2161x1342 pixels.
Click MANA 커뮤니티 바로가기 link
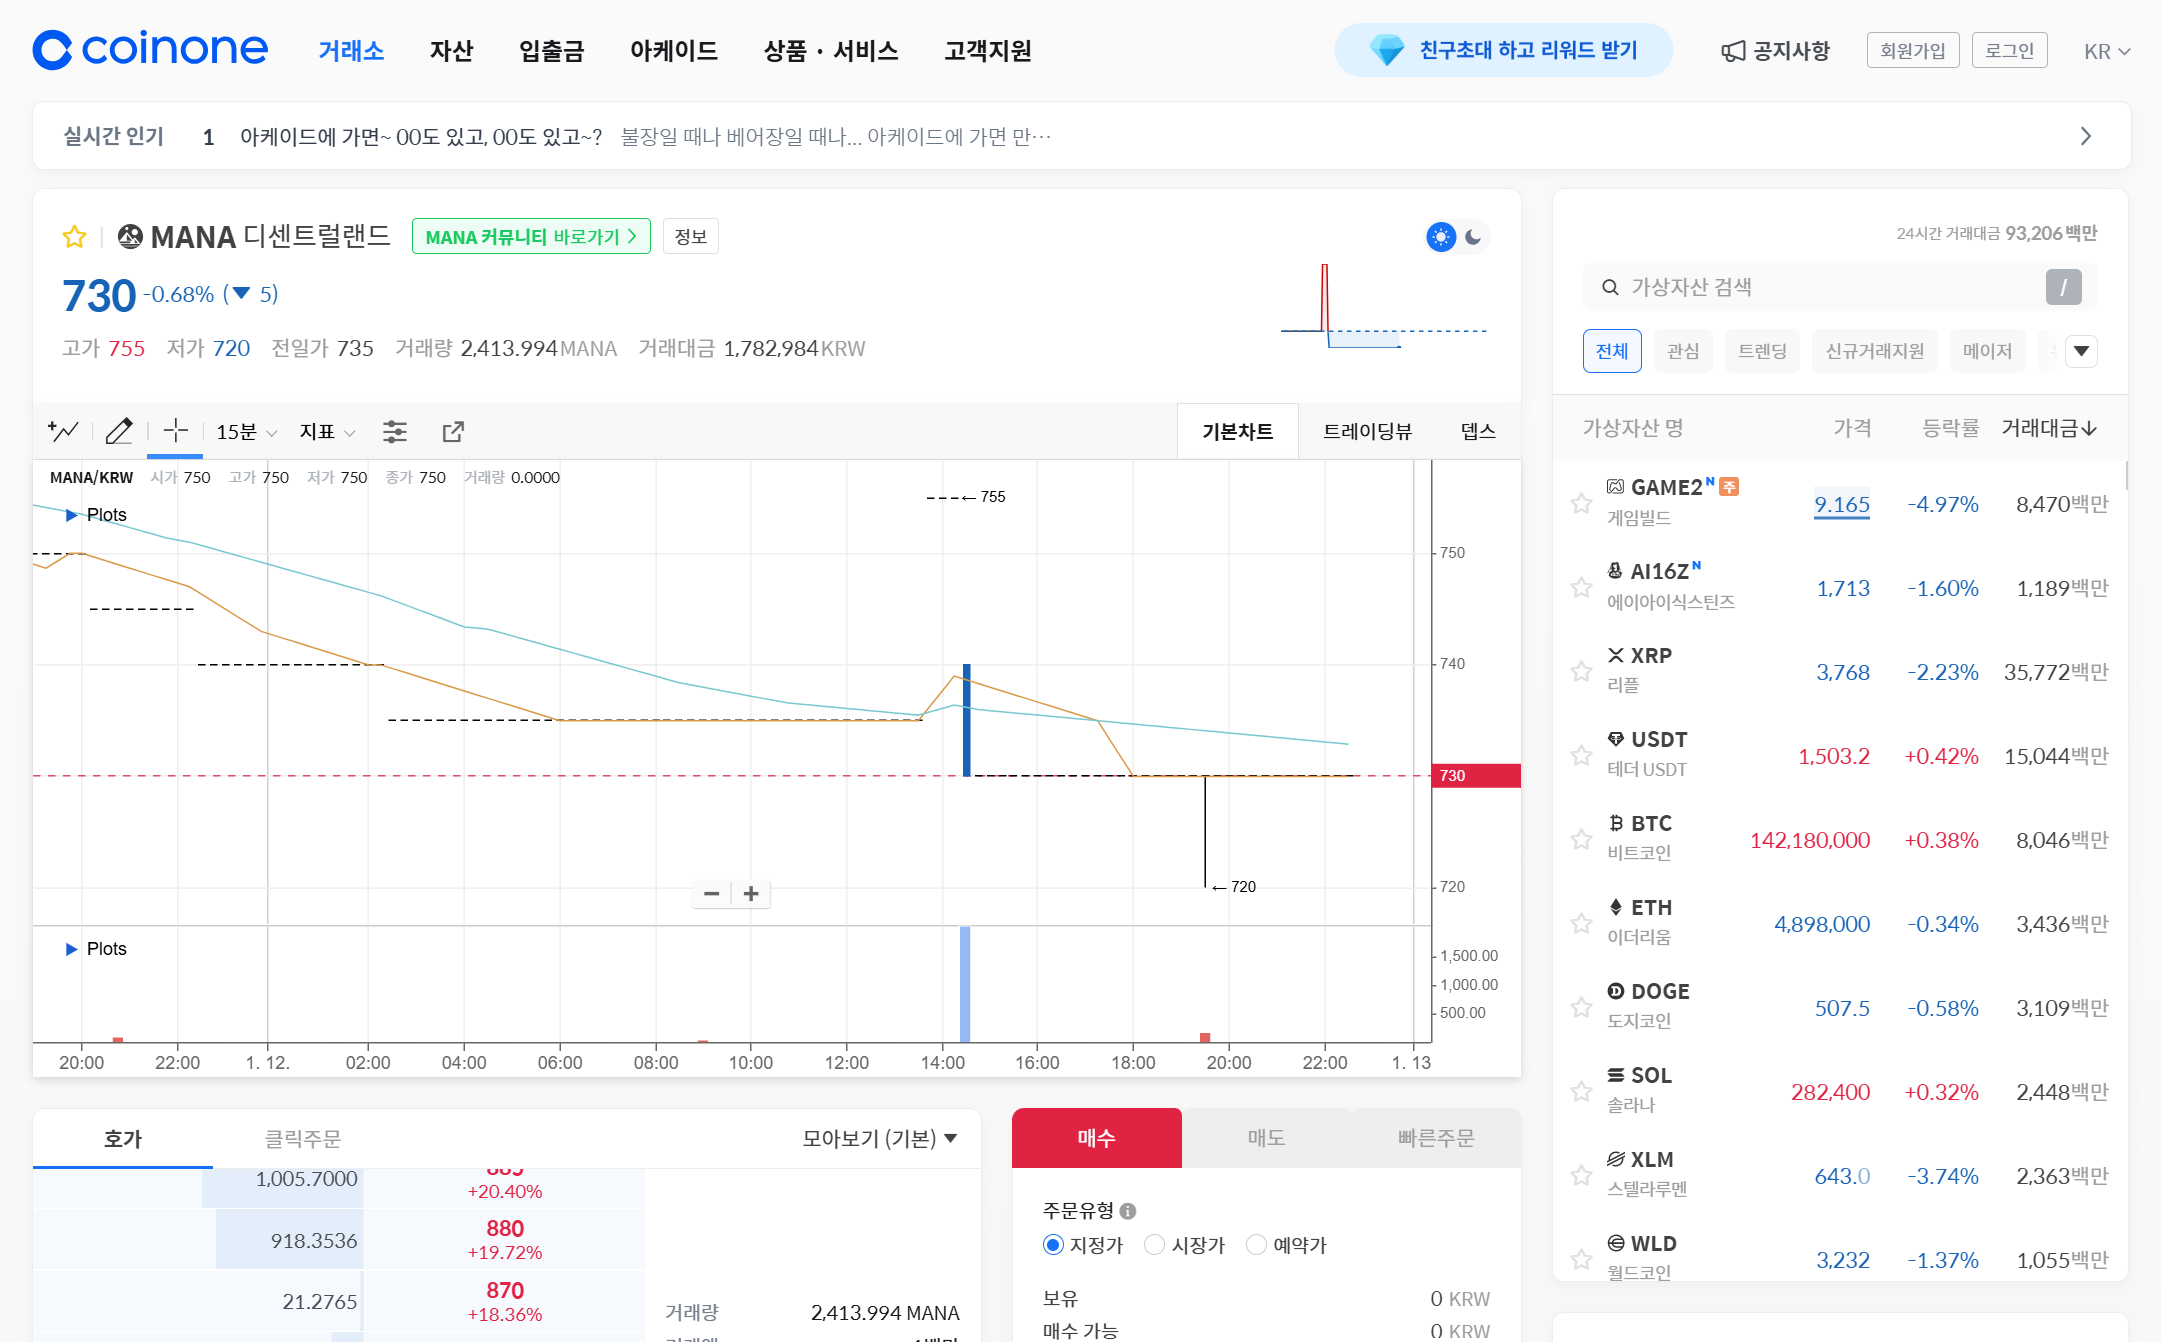point(531,237)
